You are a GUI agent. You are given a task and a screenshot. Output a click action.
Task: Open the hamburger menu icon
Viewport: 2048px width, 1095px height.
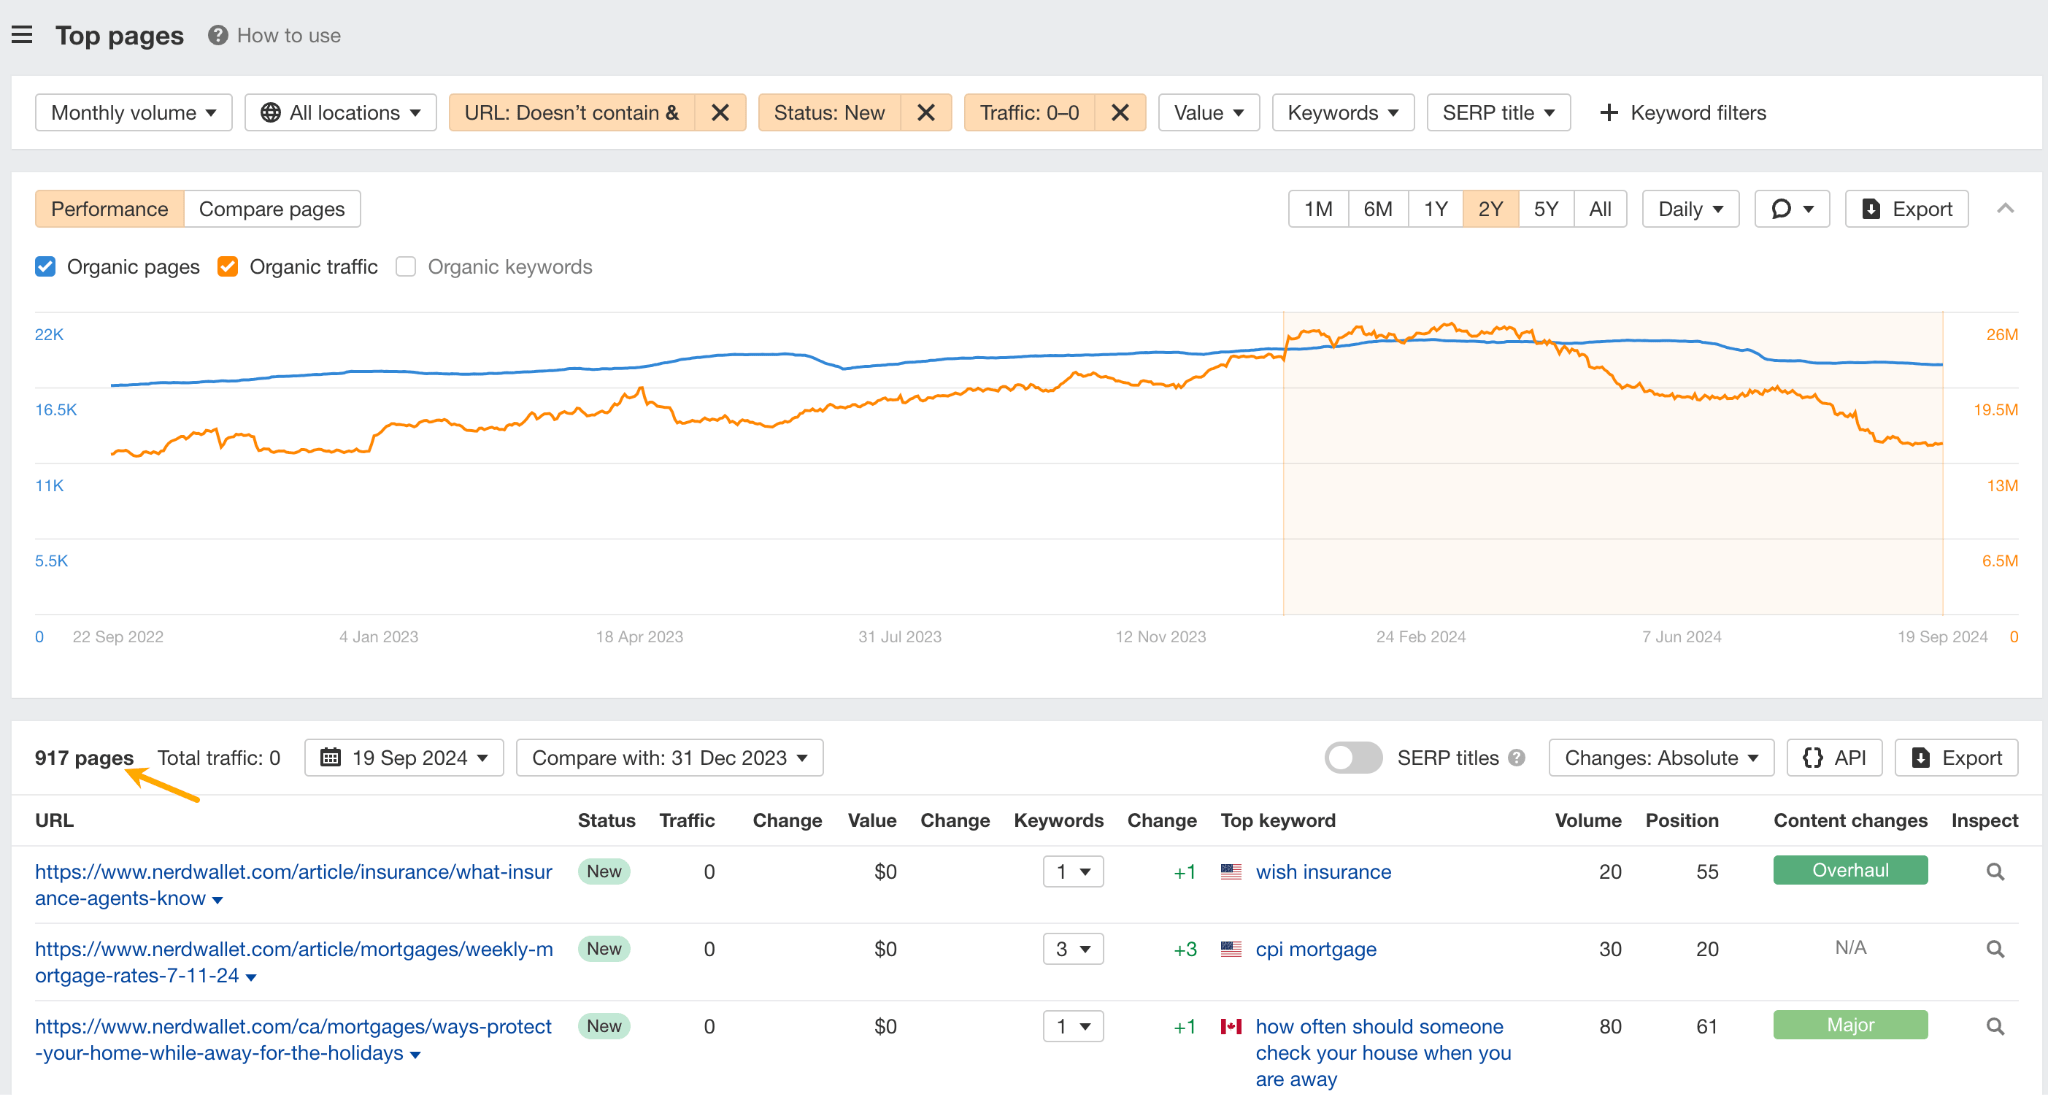pos(22,35)
